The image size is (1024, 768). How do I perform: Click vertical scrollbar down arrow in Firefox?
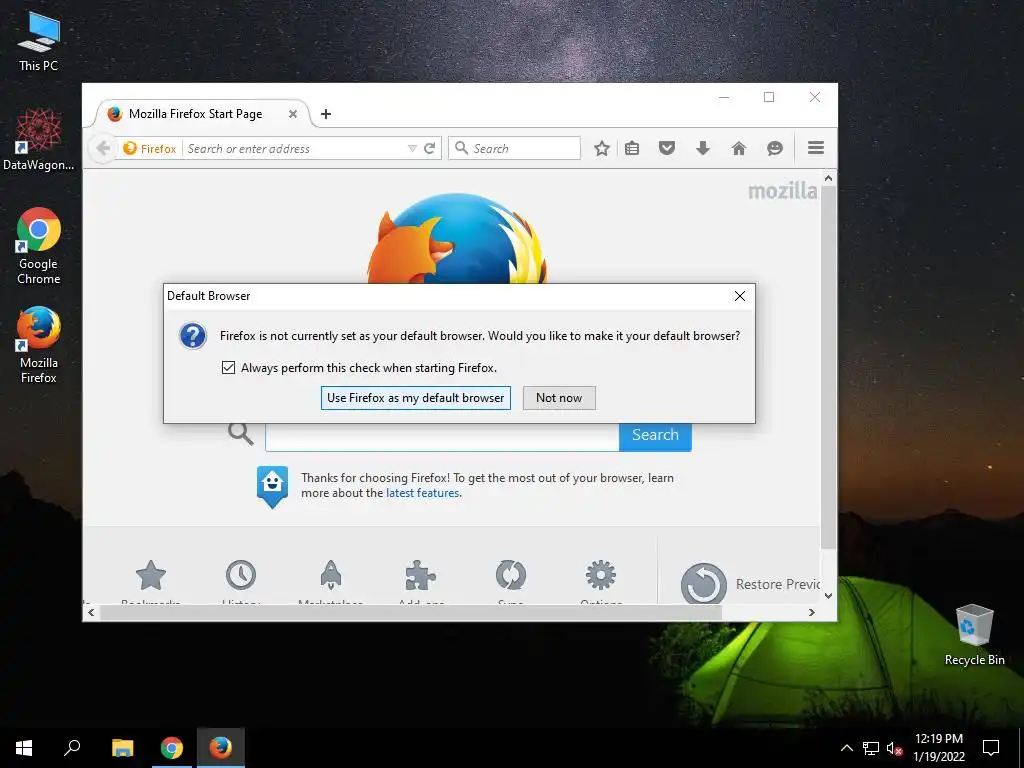coord(828,596)
